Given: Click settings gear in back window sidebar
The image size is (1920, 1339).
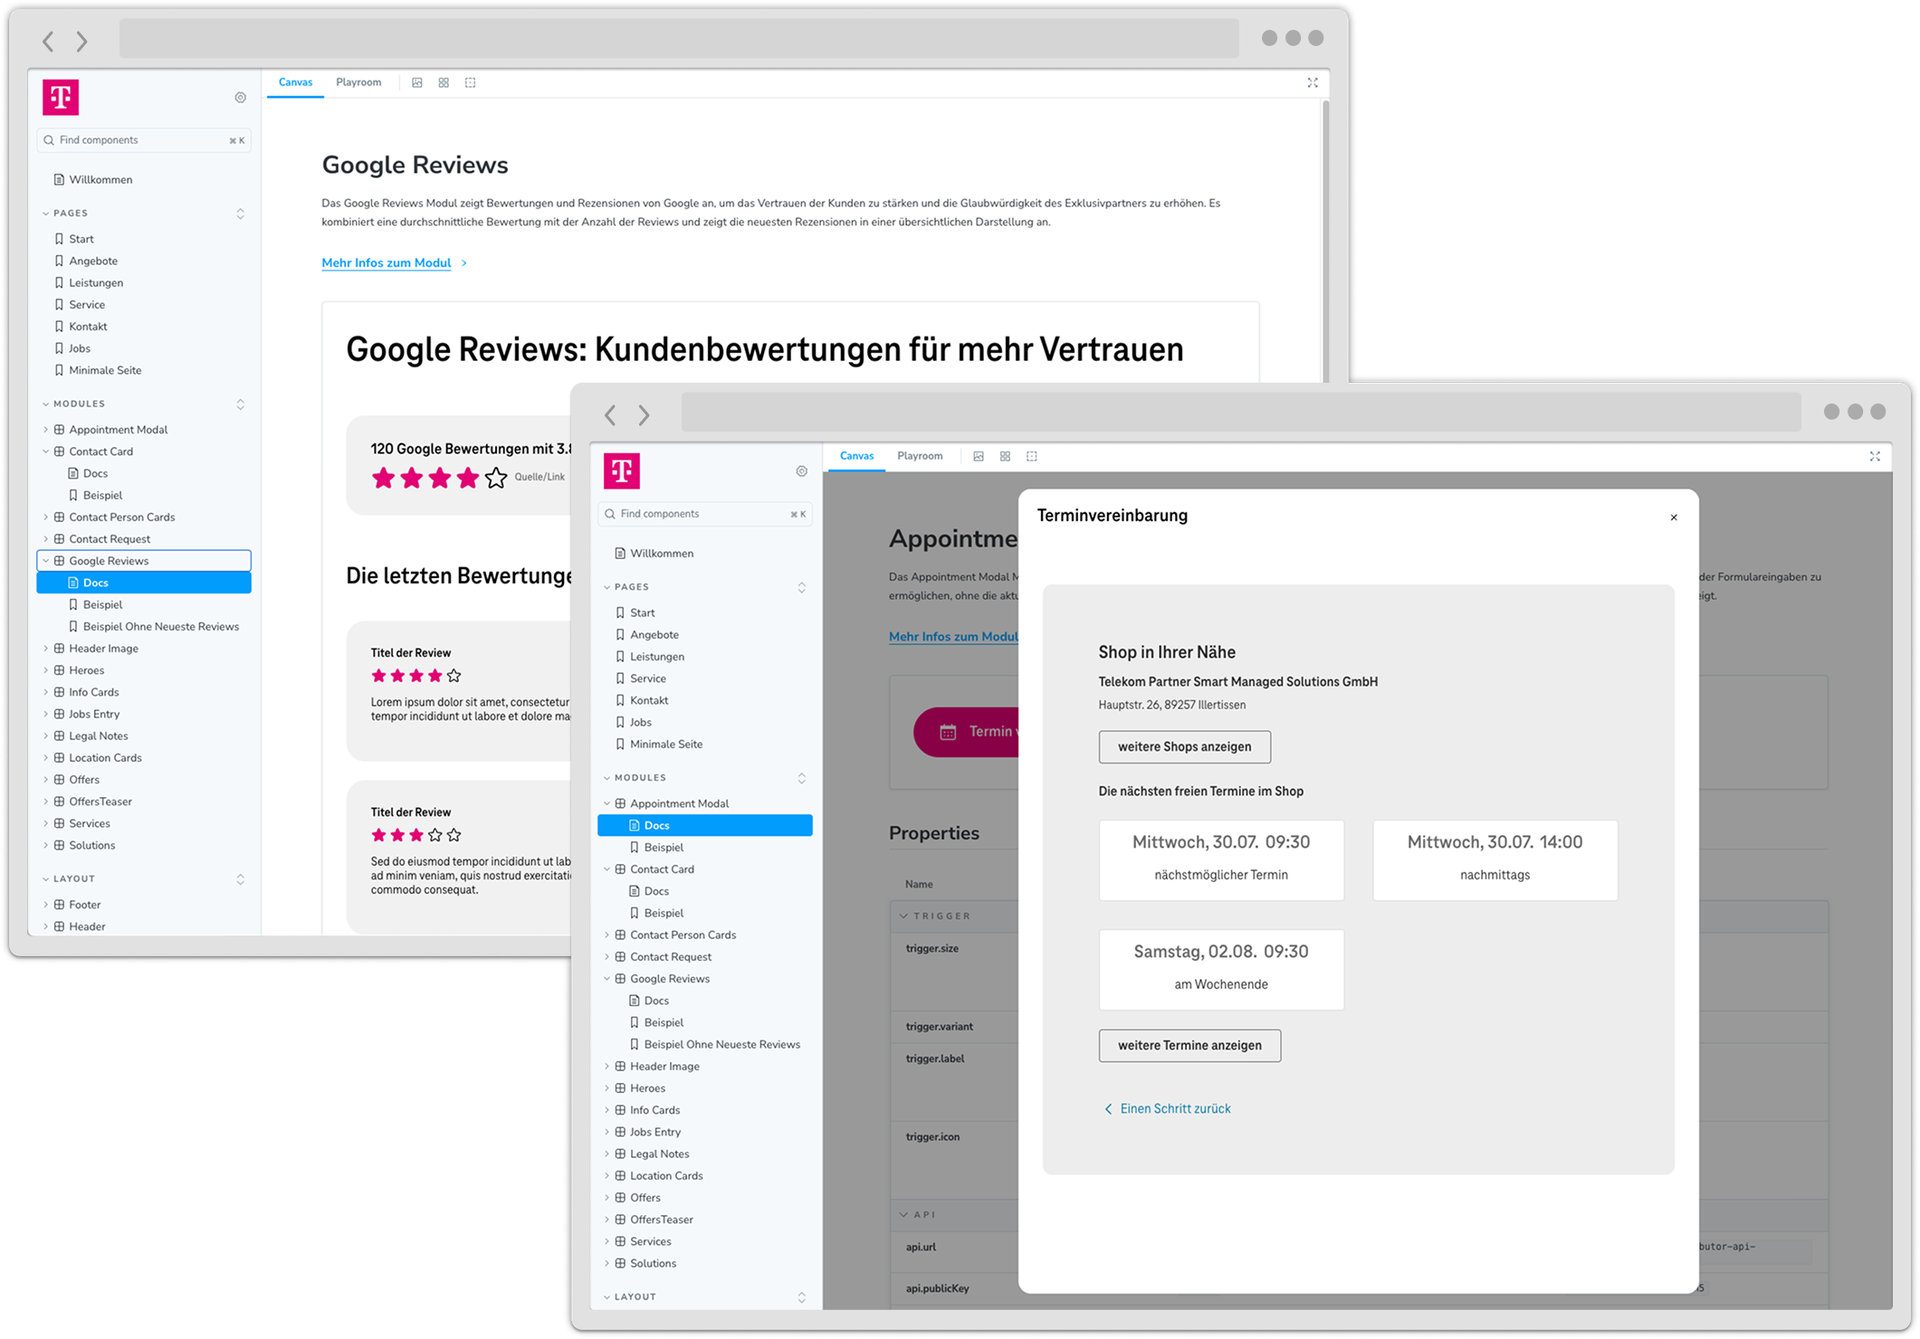Looking at the screenshot, I should [240, 98].
